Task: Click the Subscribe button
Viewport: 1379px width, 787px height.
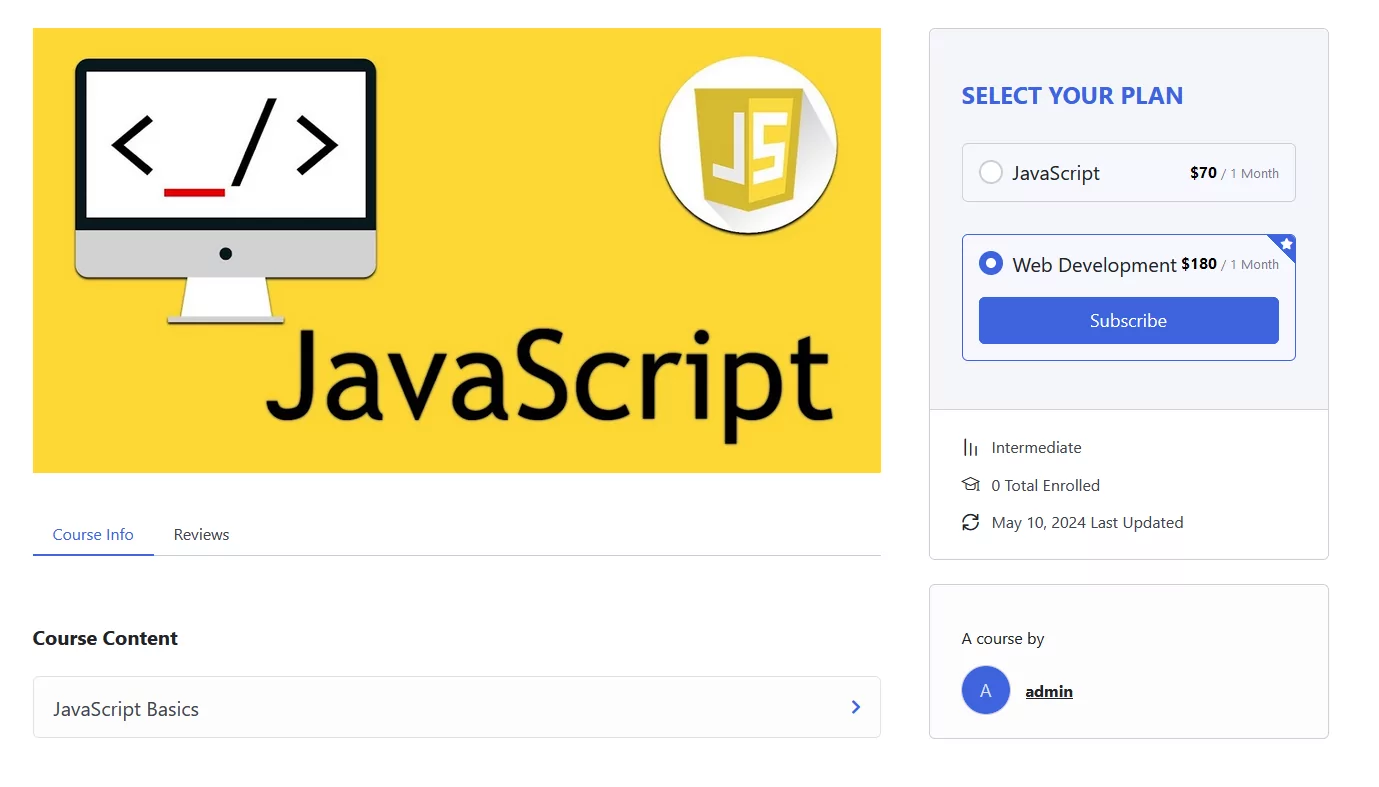Action: pyautogui.click(x=1128, y=320)
